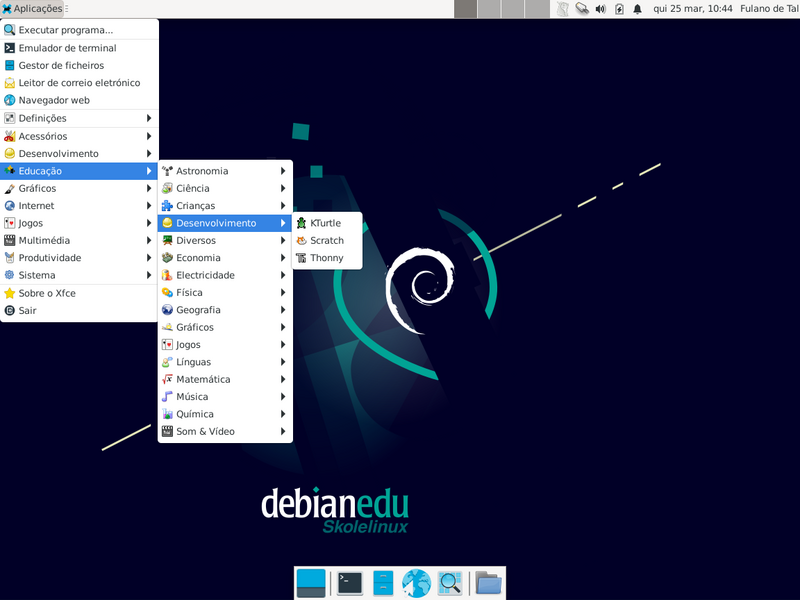Launch Thonny from the submenu
Screen dimensions: 800x600
pos(327,258)
